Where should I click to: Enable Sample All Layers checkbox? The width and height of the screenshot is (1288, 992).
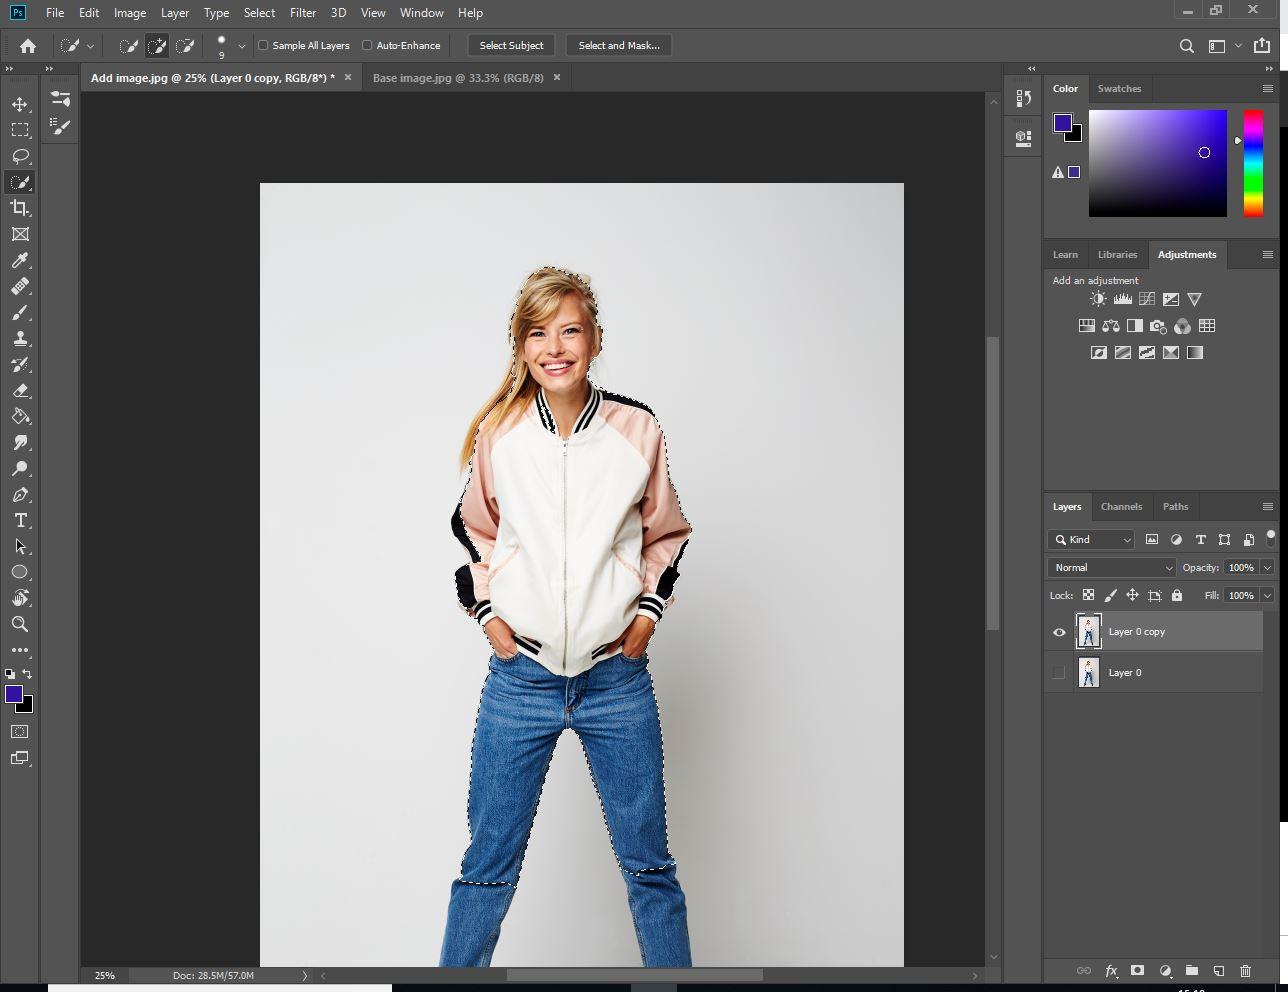(264, 45)
